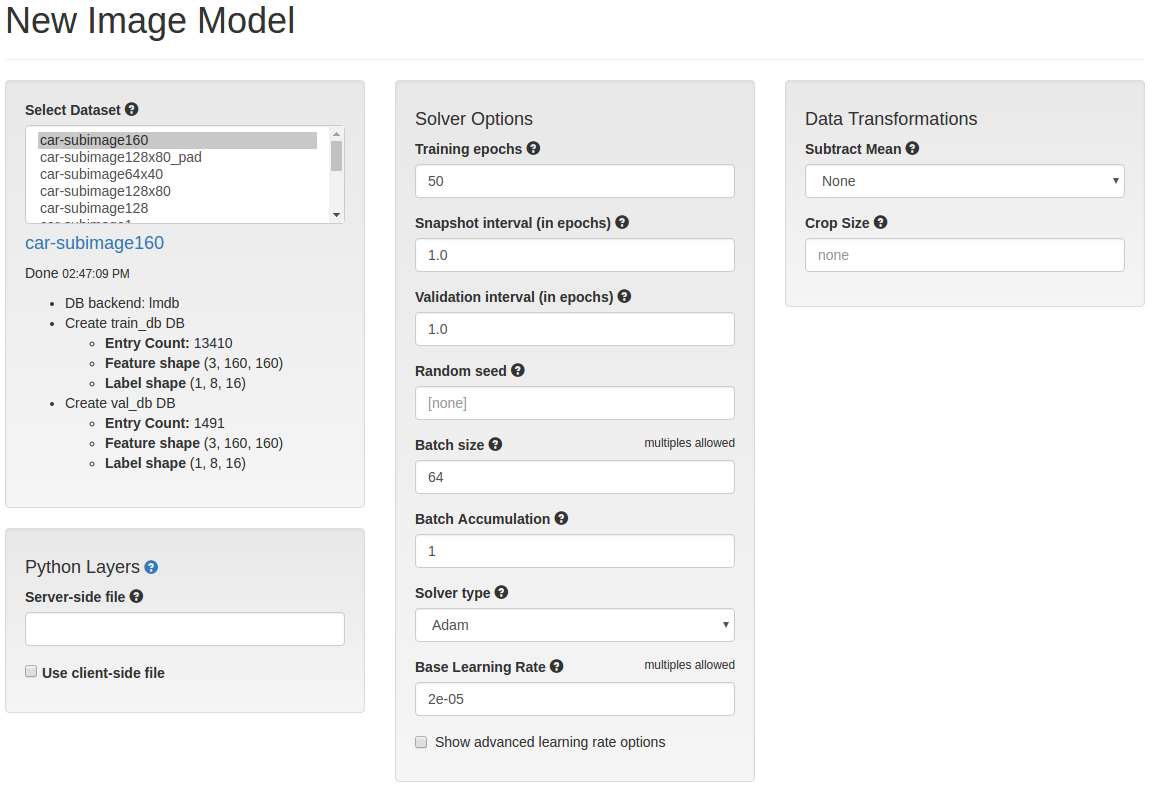Open the car-subimage160 dataset link
Screen dimensions: 1149x791
[95, 243]
